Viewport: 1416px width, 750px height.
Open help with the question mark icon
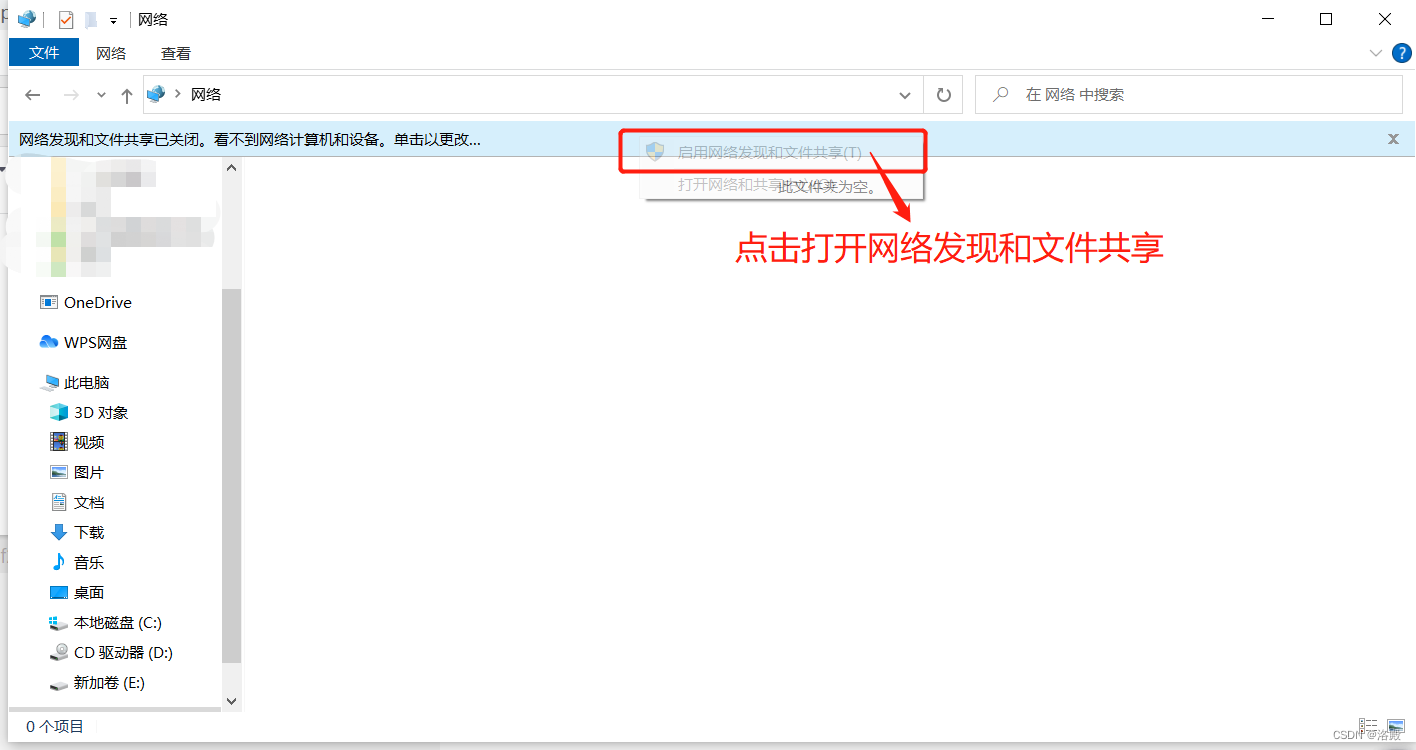1401,52
